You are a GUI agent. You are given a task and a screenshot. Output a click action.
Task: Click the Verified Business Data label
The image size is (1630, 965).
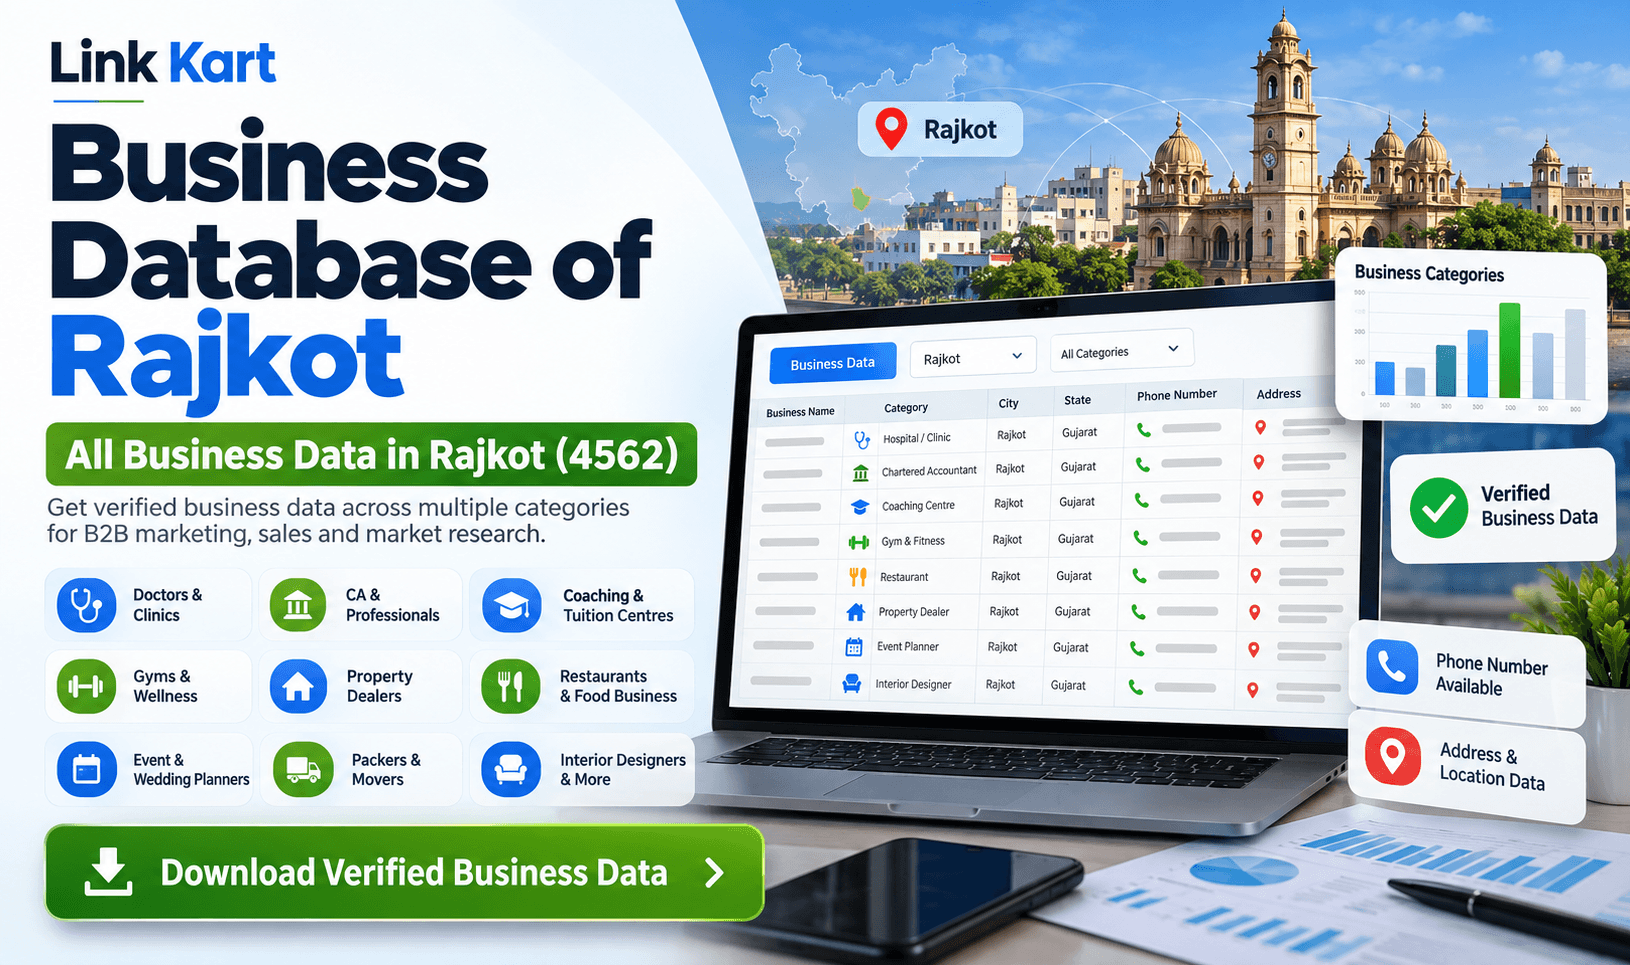point(1539,505)
